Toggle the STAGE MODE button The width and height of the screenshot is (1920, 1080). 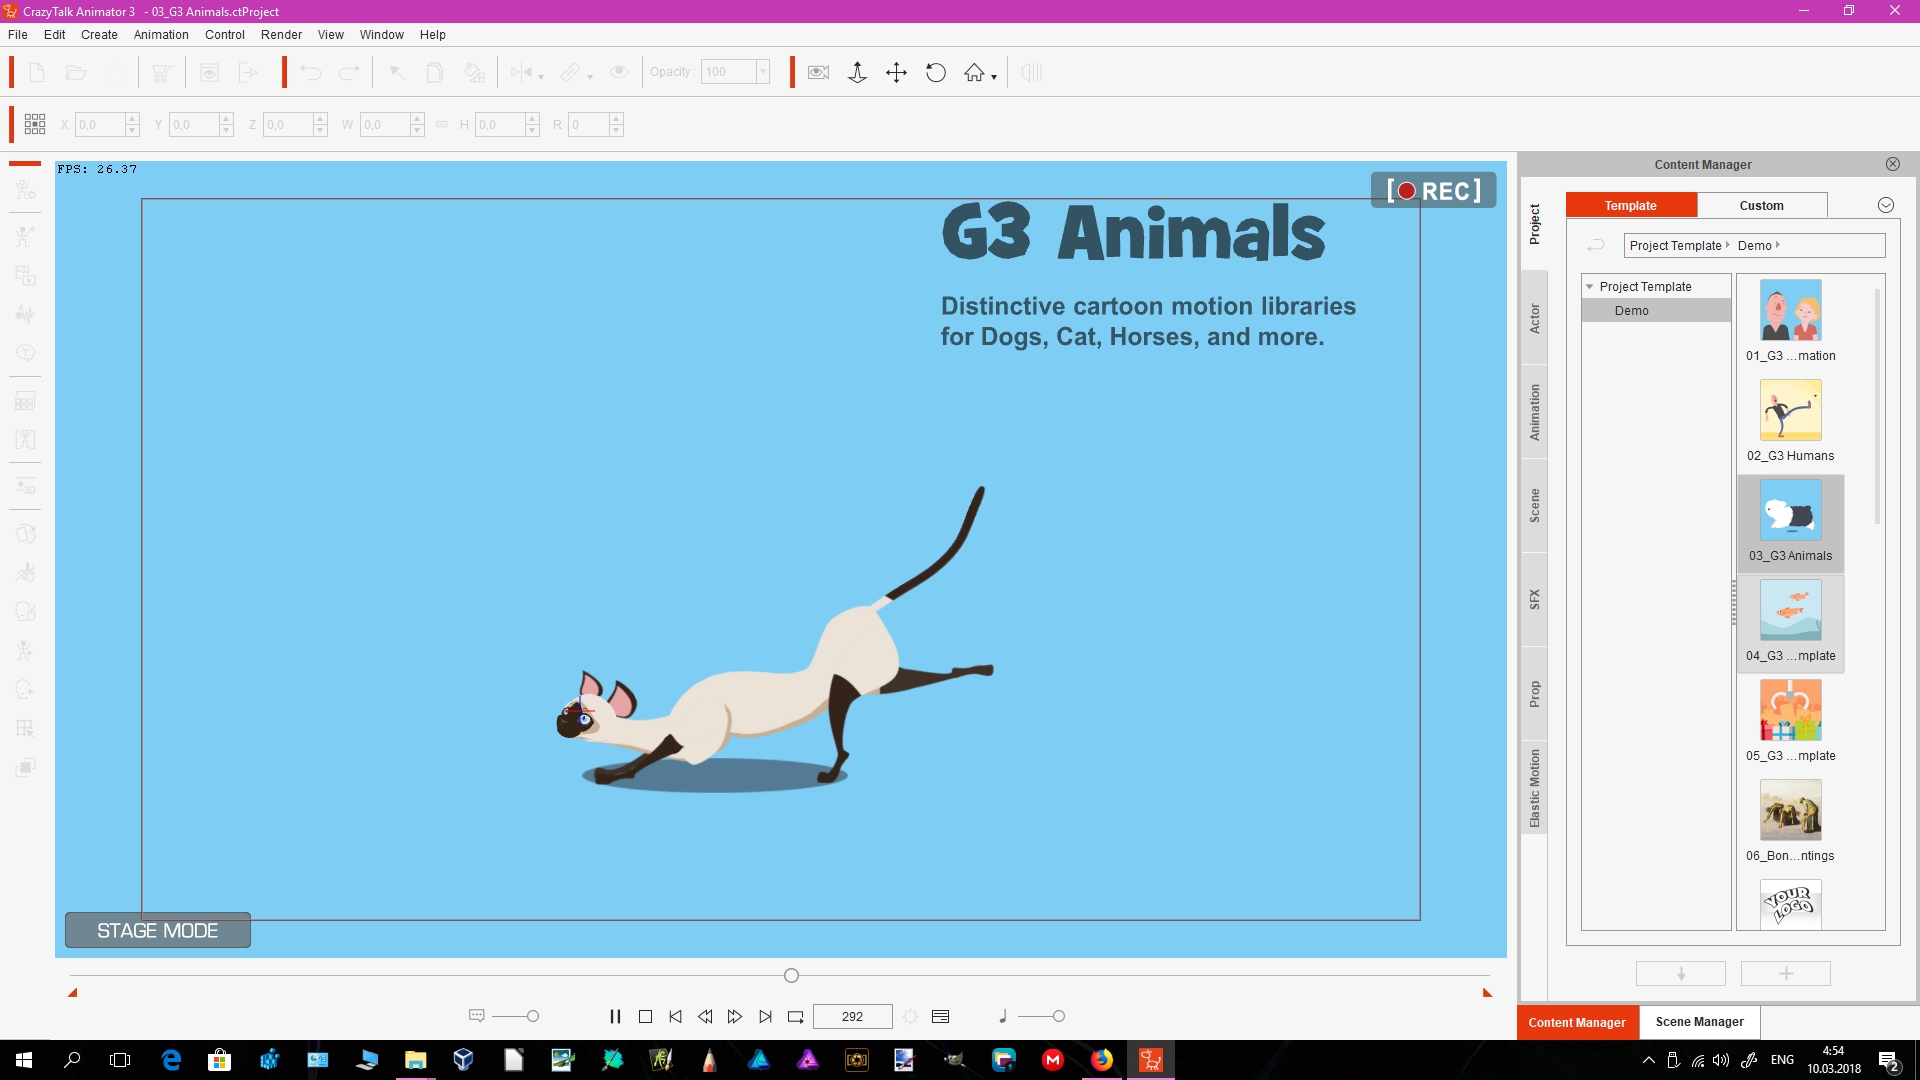pos(158,930)
